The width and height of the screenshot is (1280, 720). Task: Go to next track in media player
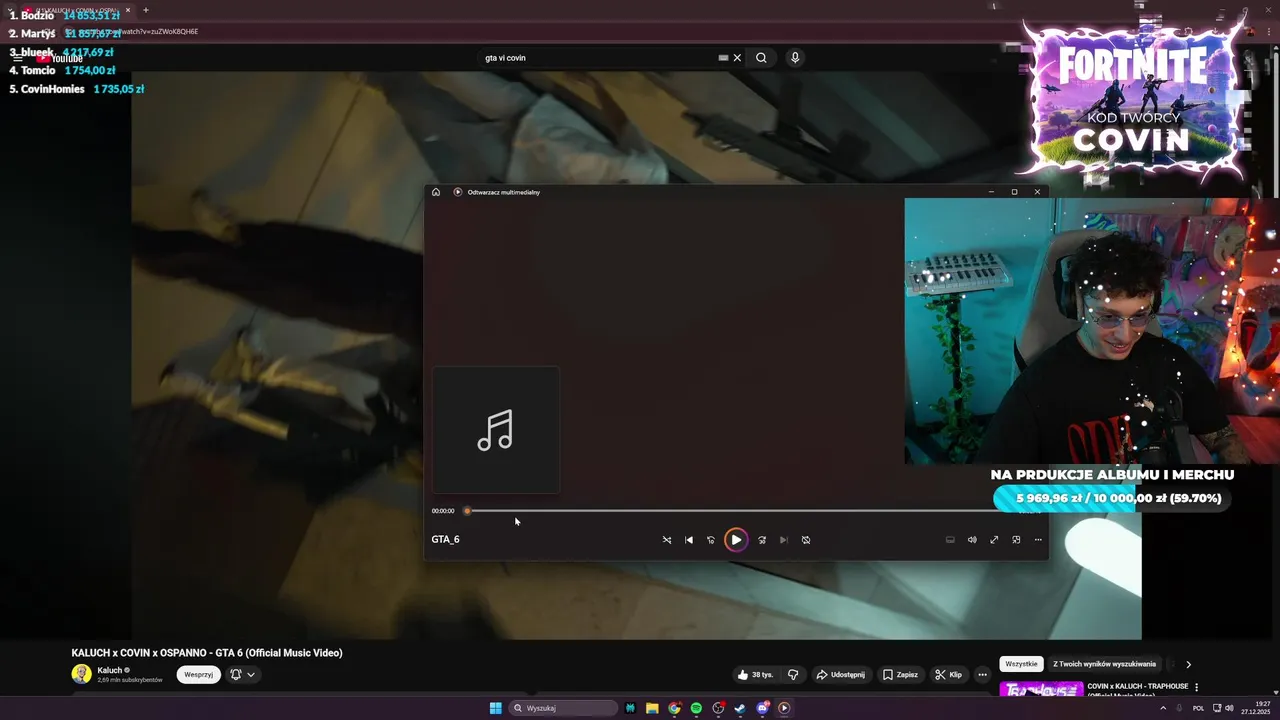(x=784, y=540)
